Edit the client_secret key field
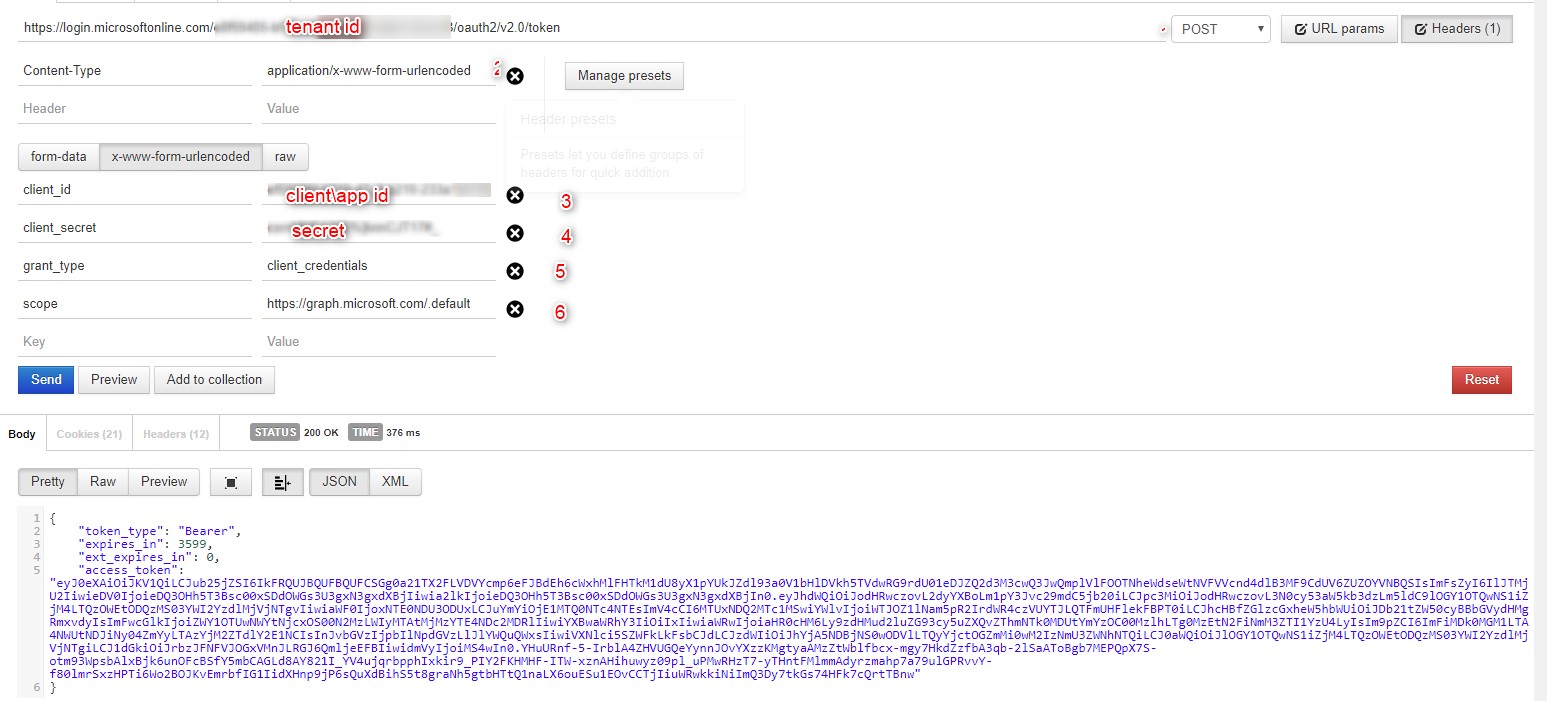 tap(135, 228)
